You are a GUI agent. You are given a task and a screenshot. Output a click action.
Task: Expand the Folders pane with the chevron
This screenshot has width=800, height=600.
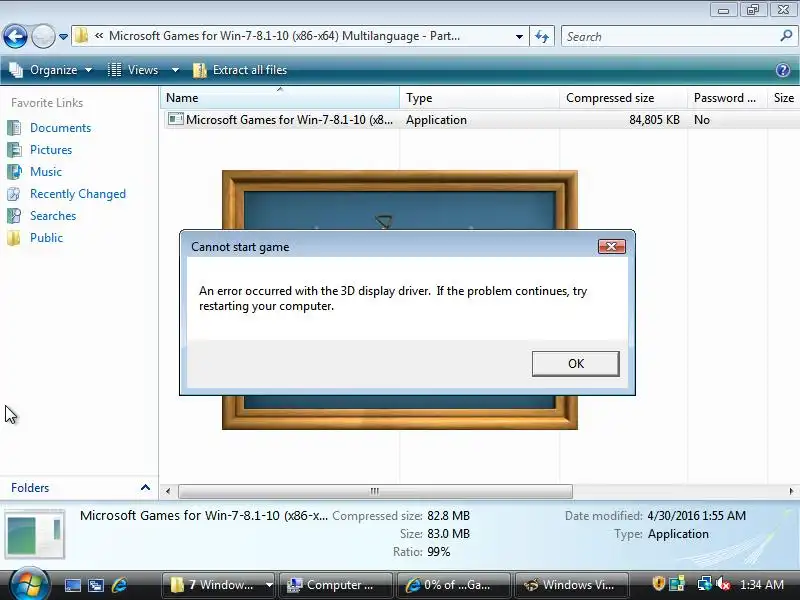[145, 488]
